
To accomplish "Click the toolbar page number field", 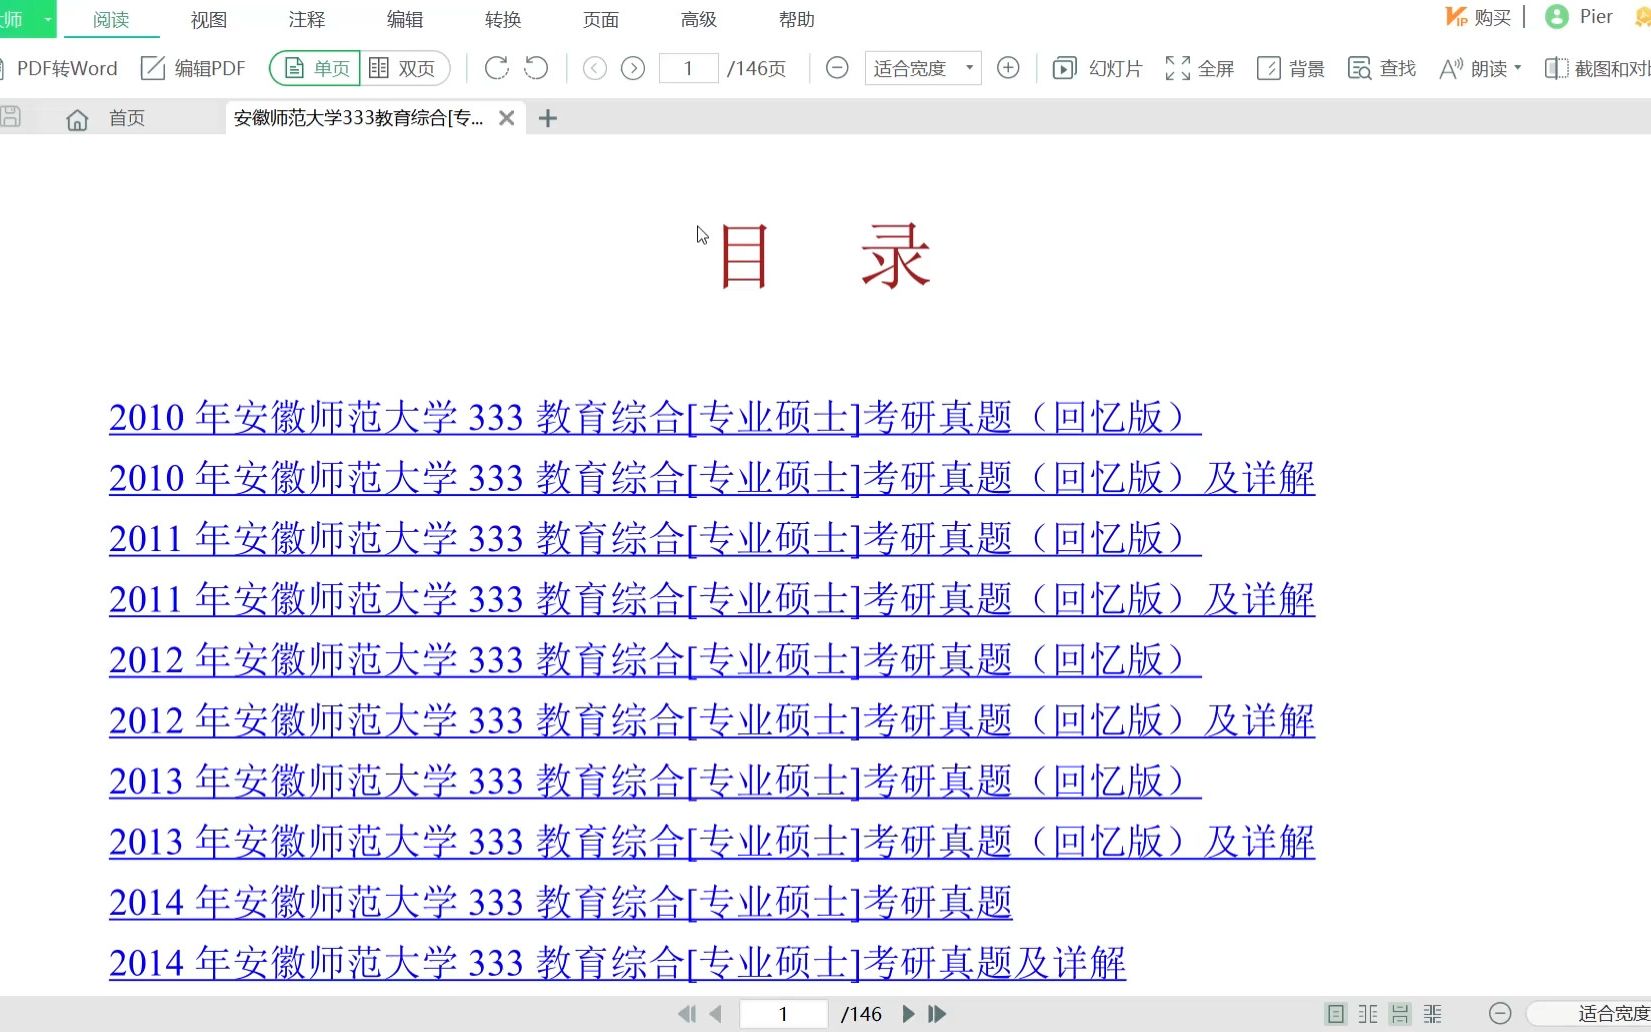I will (x=688, y=68).
